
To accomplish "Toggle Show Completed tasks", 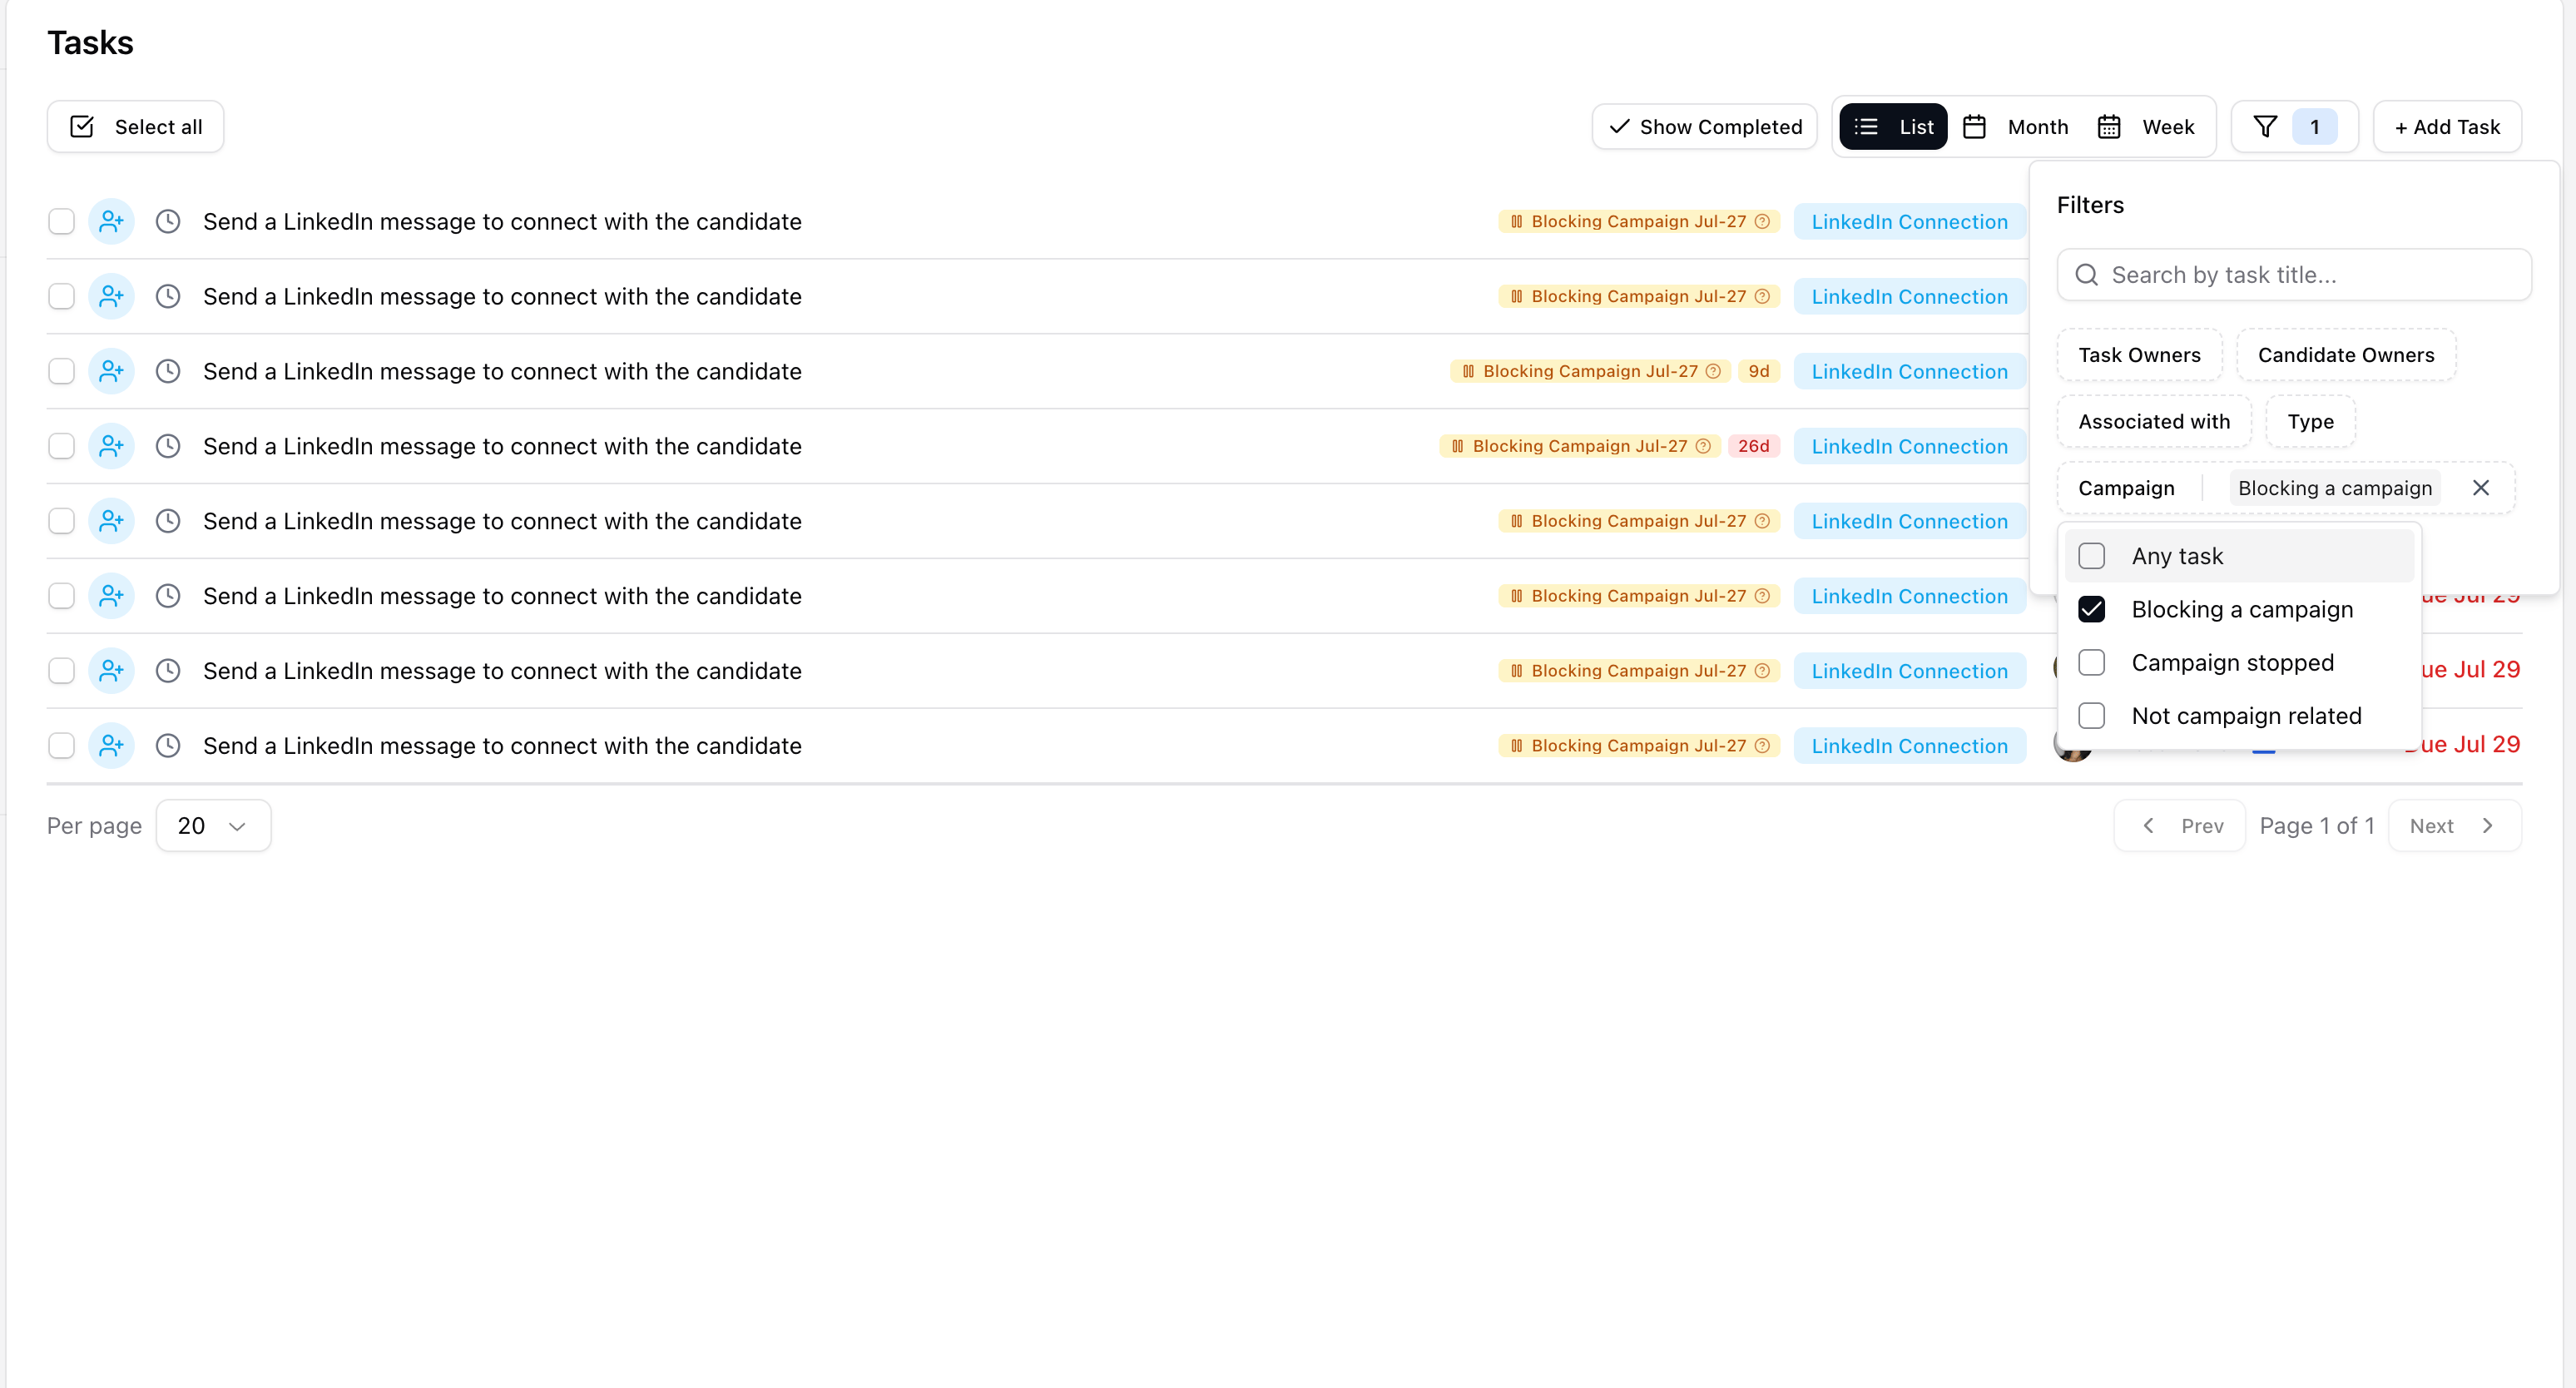I will click(1704, 127).
